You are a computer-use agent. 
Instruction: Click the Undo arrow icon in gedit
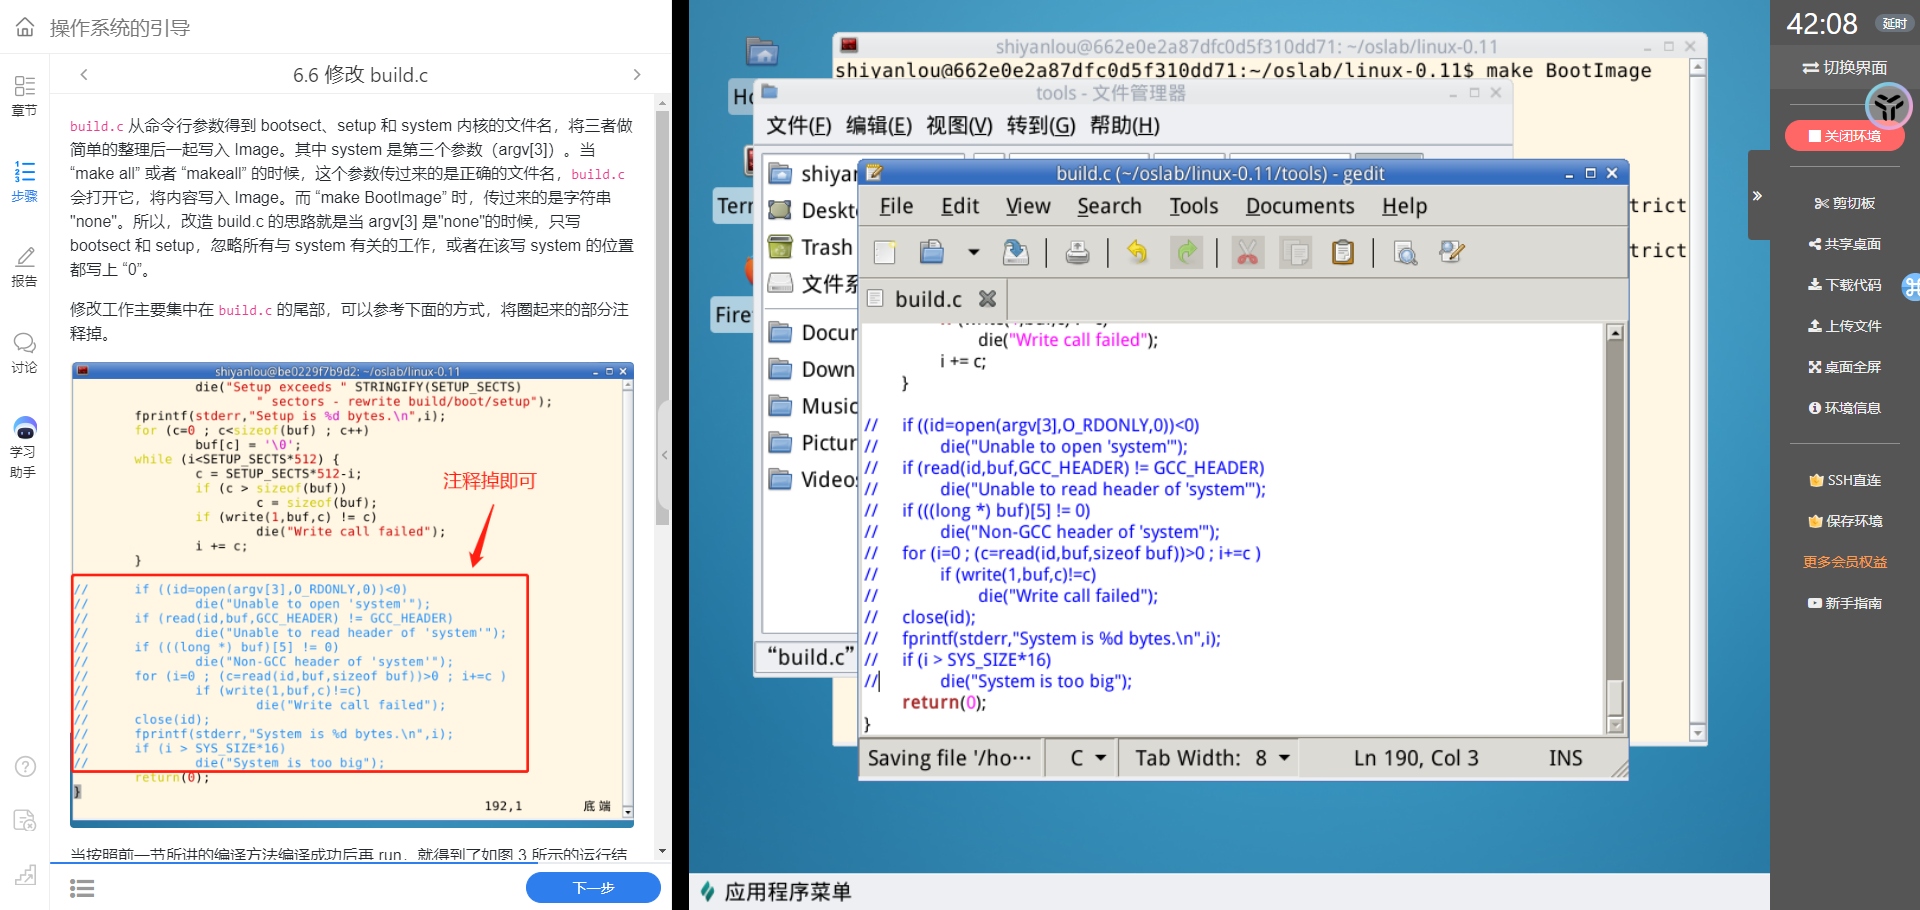[x=1137, y=253]
